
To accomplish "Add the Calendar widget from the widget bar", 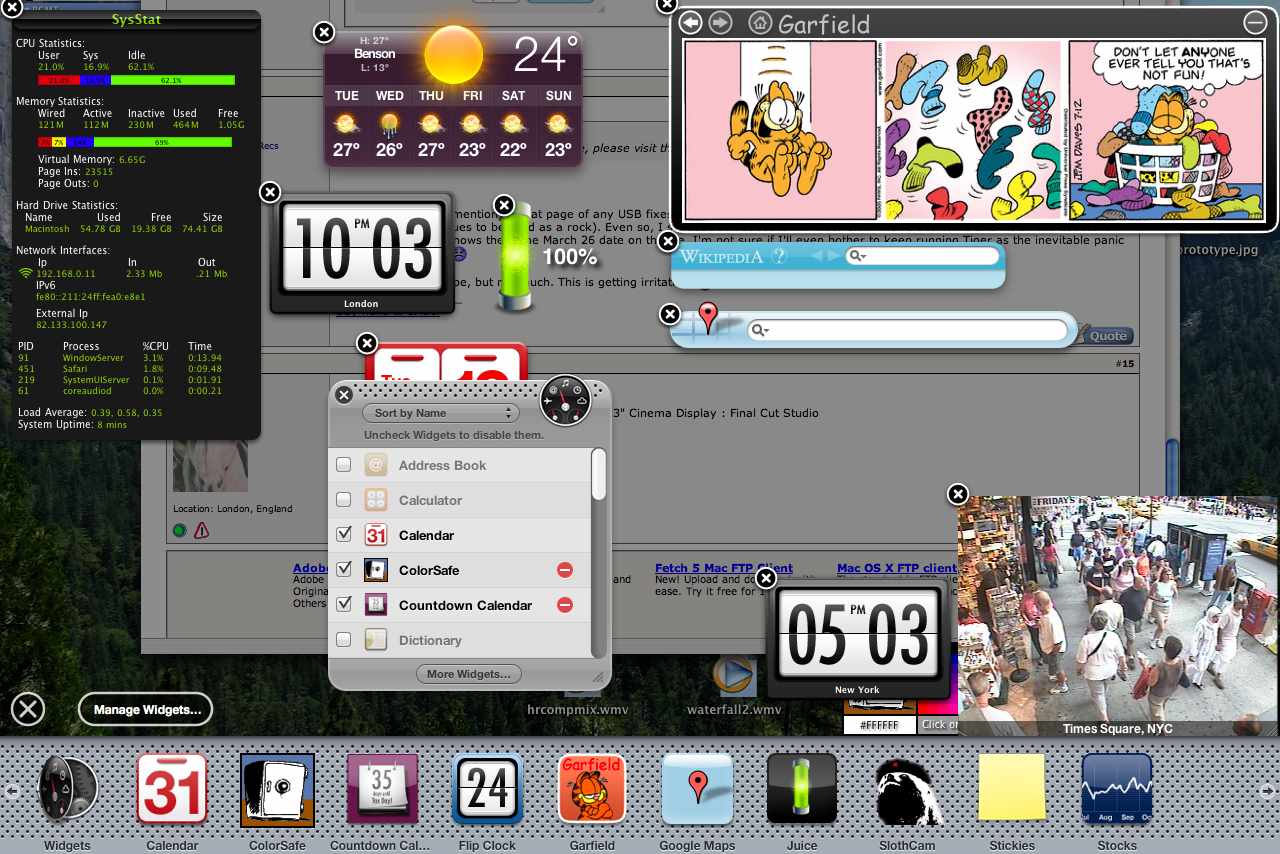I will pyautogui.click(x=172, y=789).
